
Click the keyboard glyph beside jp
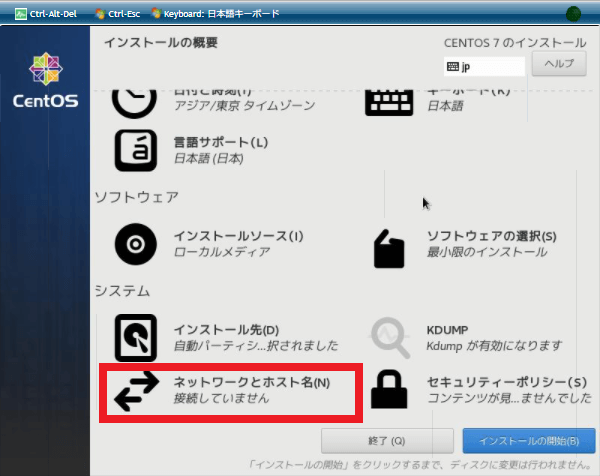point(453,67)
